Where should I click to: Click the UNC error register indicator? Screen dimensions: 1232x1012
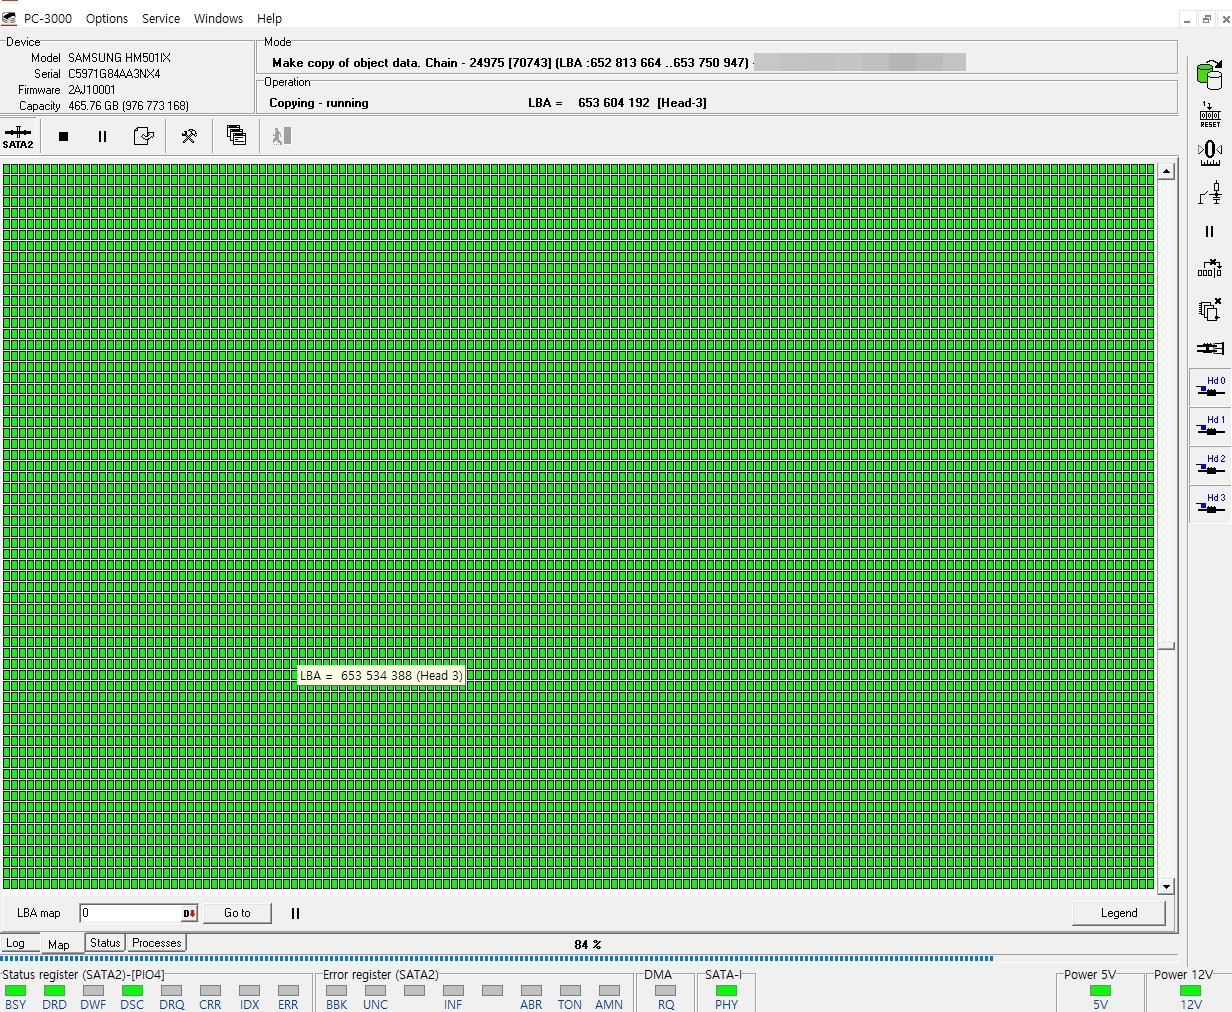(376, 991)
